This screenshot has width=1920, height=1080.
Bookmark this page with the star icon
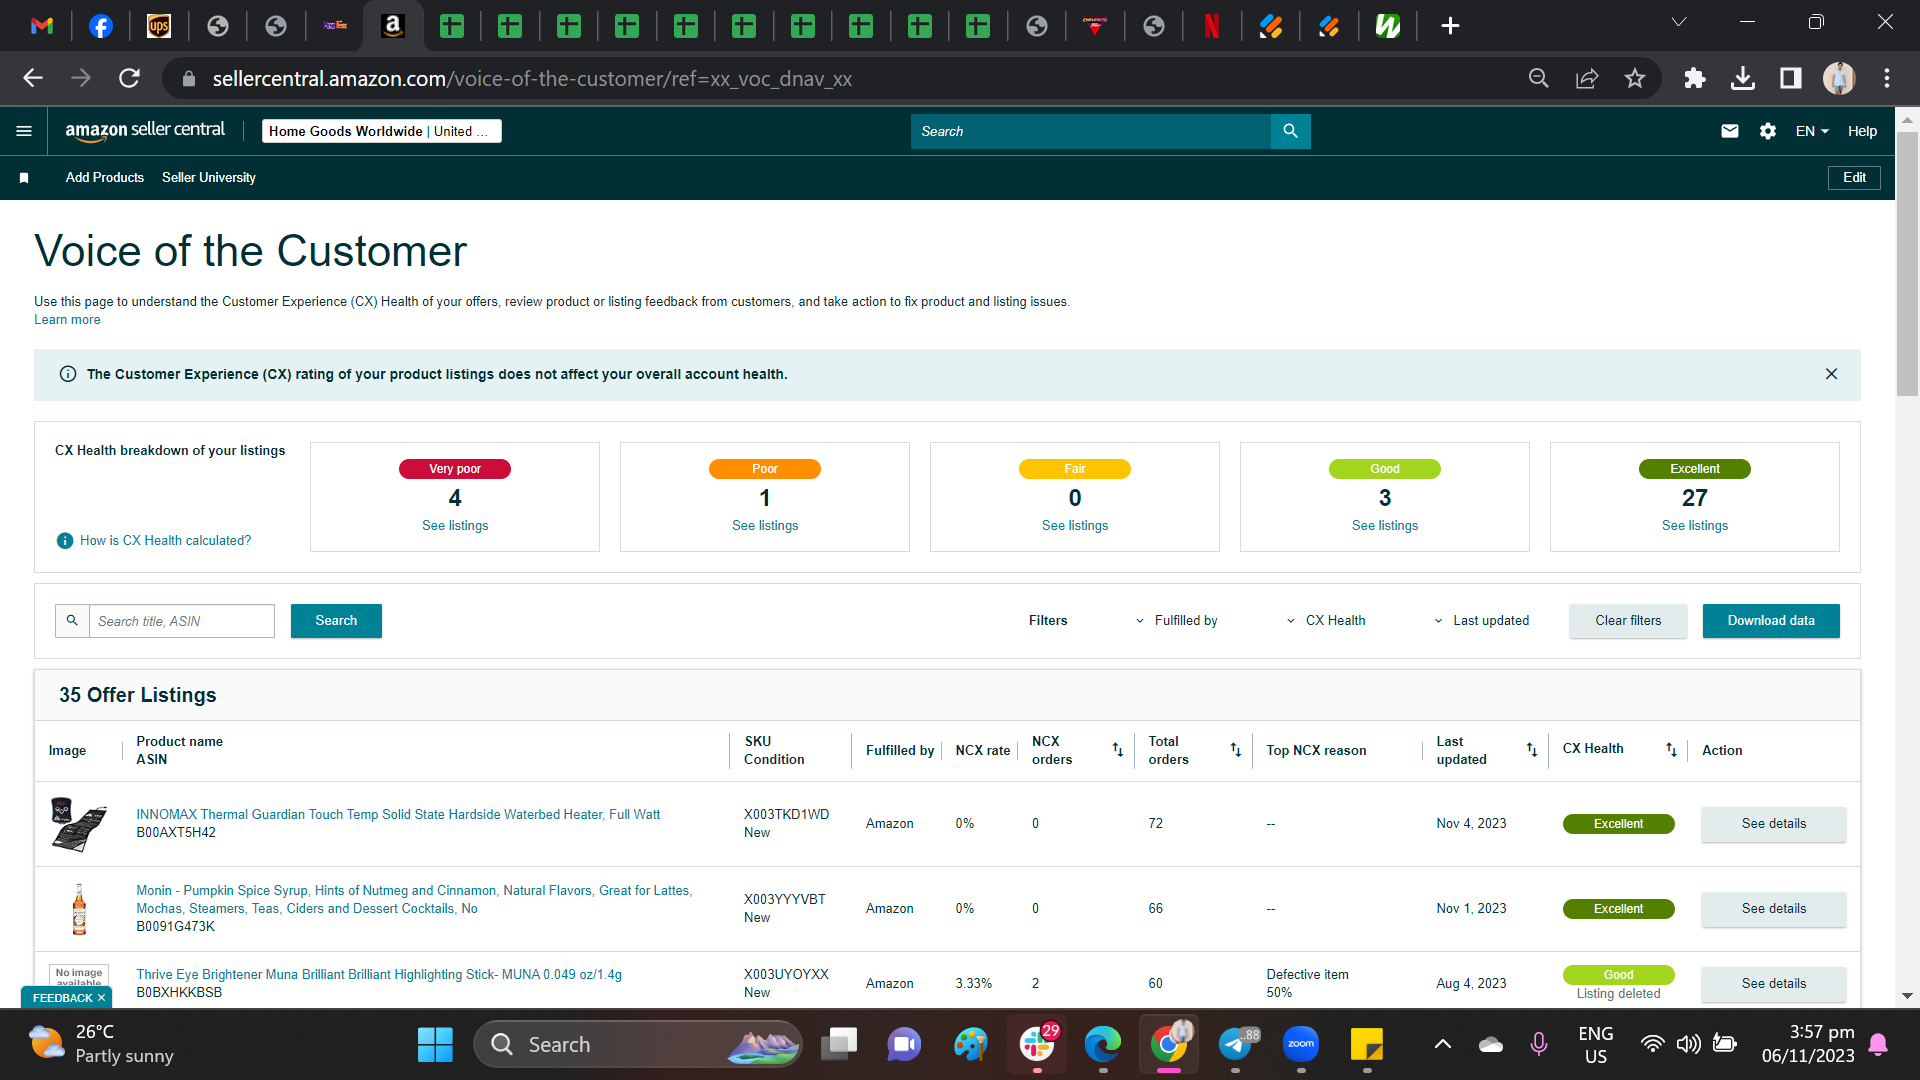coord(1635,78)
